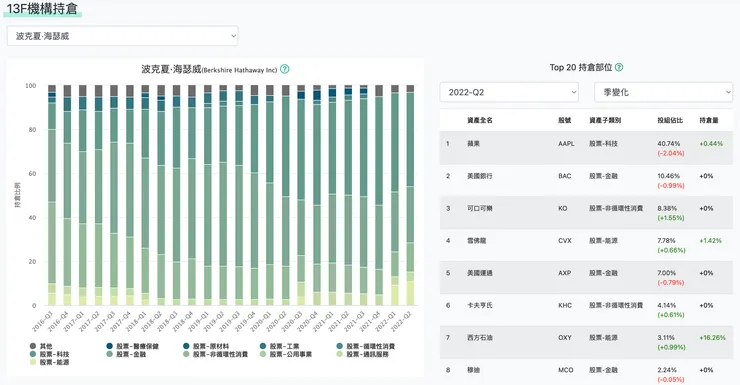Screen dimensions: 740x385
Task: Click the +1.42% holdings change for CVX
Action: tap(710, 241)
